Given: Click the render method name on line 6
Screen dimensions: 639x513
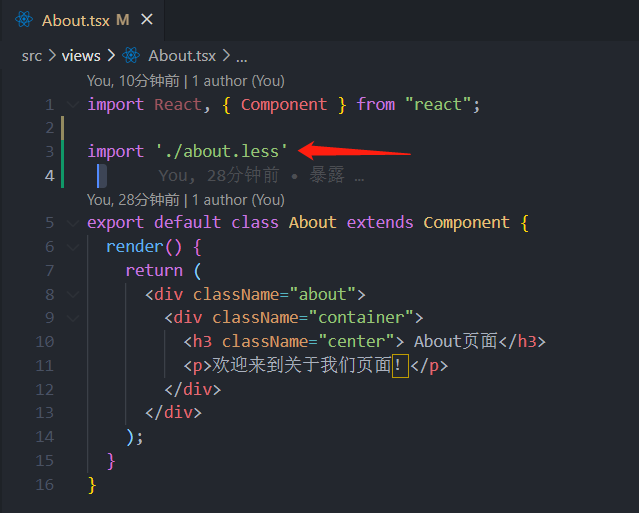Looking at the screenshot, I should (x=134, y=247).
